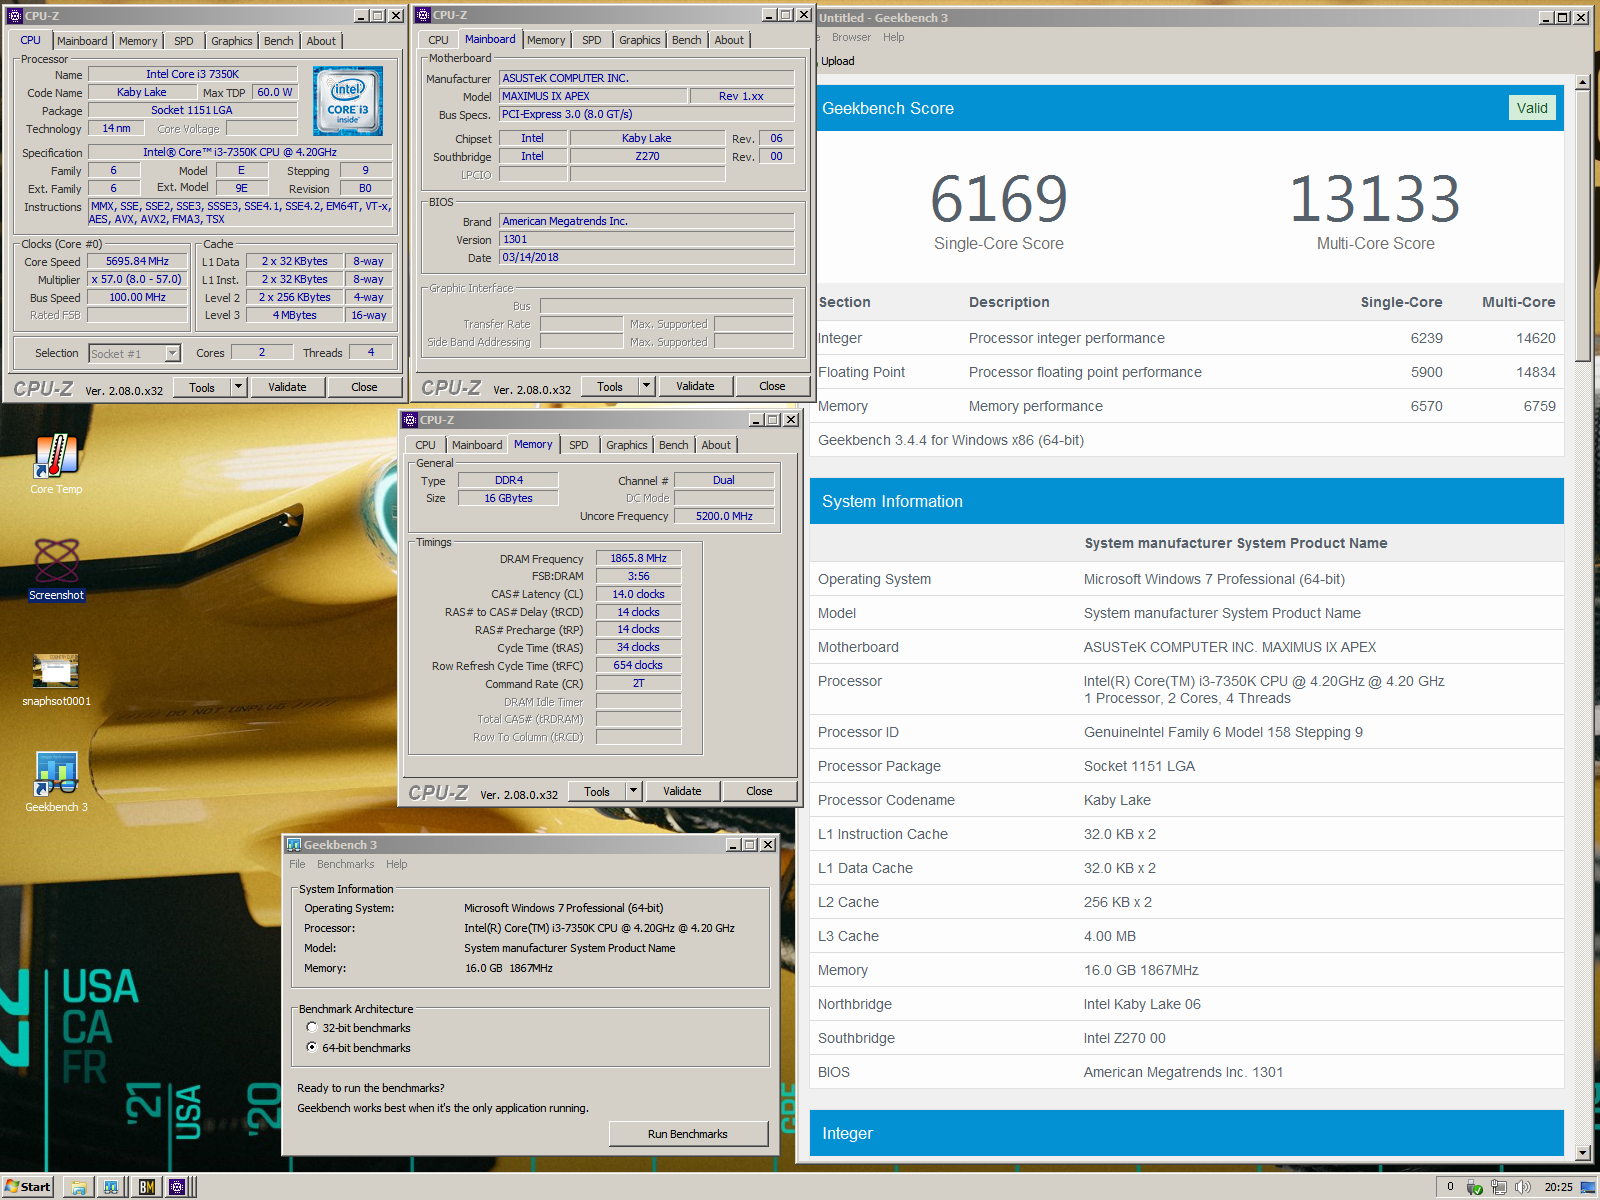Launch Geekbench 3 desktop shortcut

(56, 783)
